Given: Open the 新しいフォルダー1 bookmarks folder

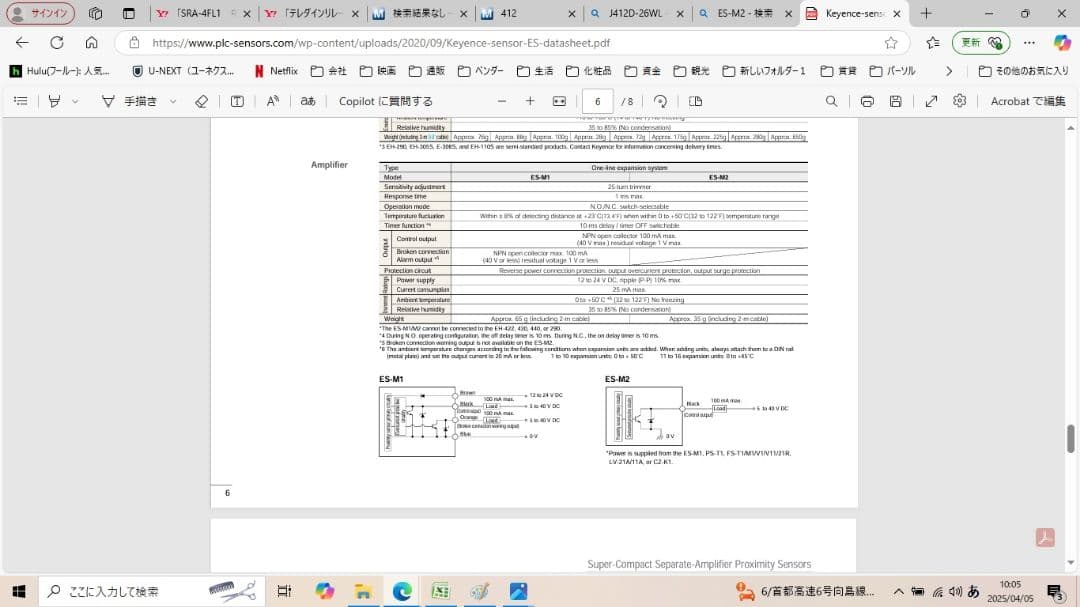Looking at the screenshot, I should (x=765, y=71).
